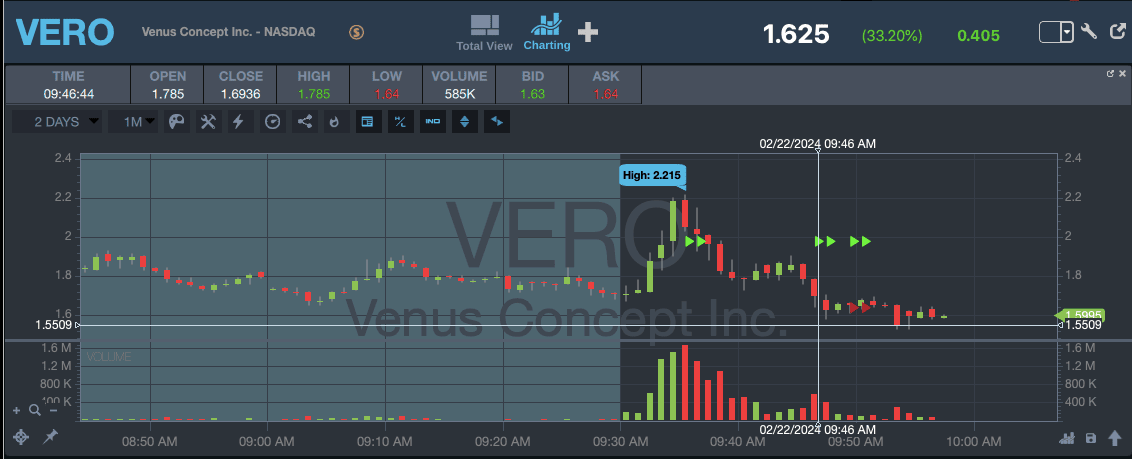The image size is (1132, 459).
Task: Click the first pair of green arrow markers
Action: [x=695, y=241]
